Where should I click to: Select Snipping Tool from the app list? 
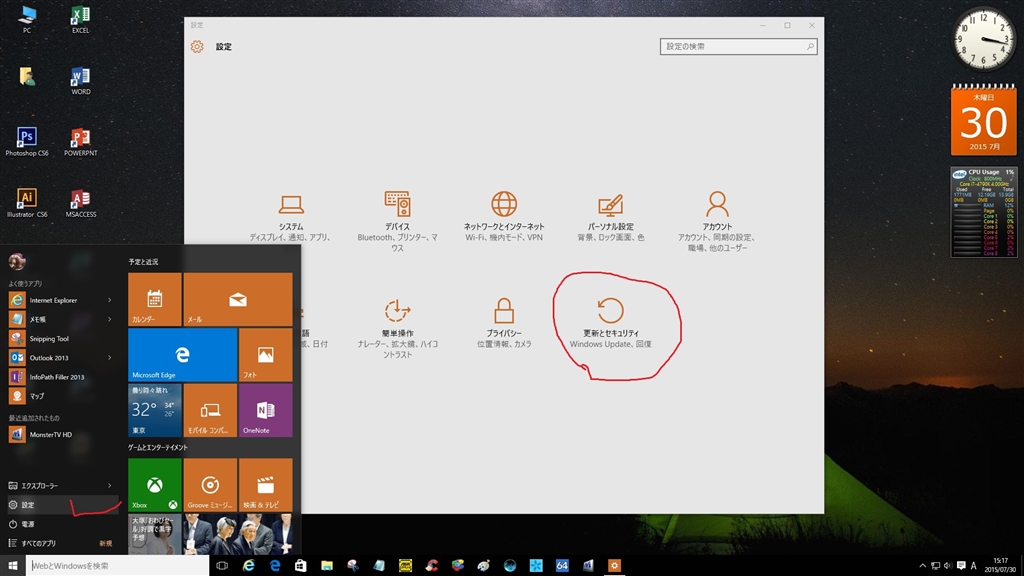(x=50, y=338)
